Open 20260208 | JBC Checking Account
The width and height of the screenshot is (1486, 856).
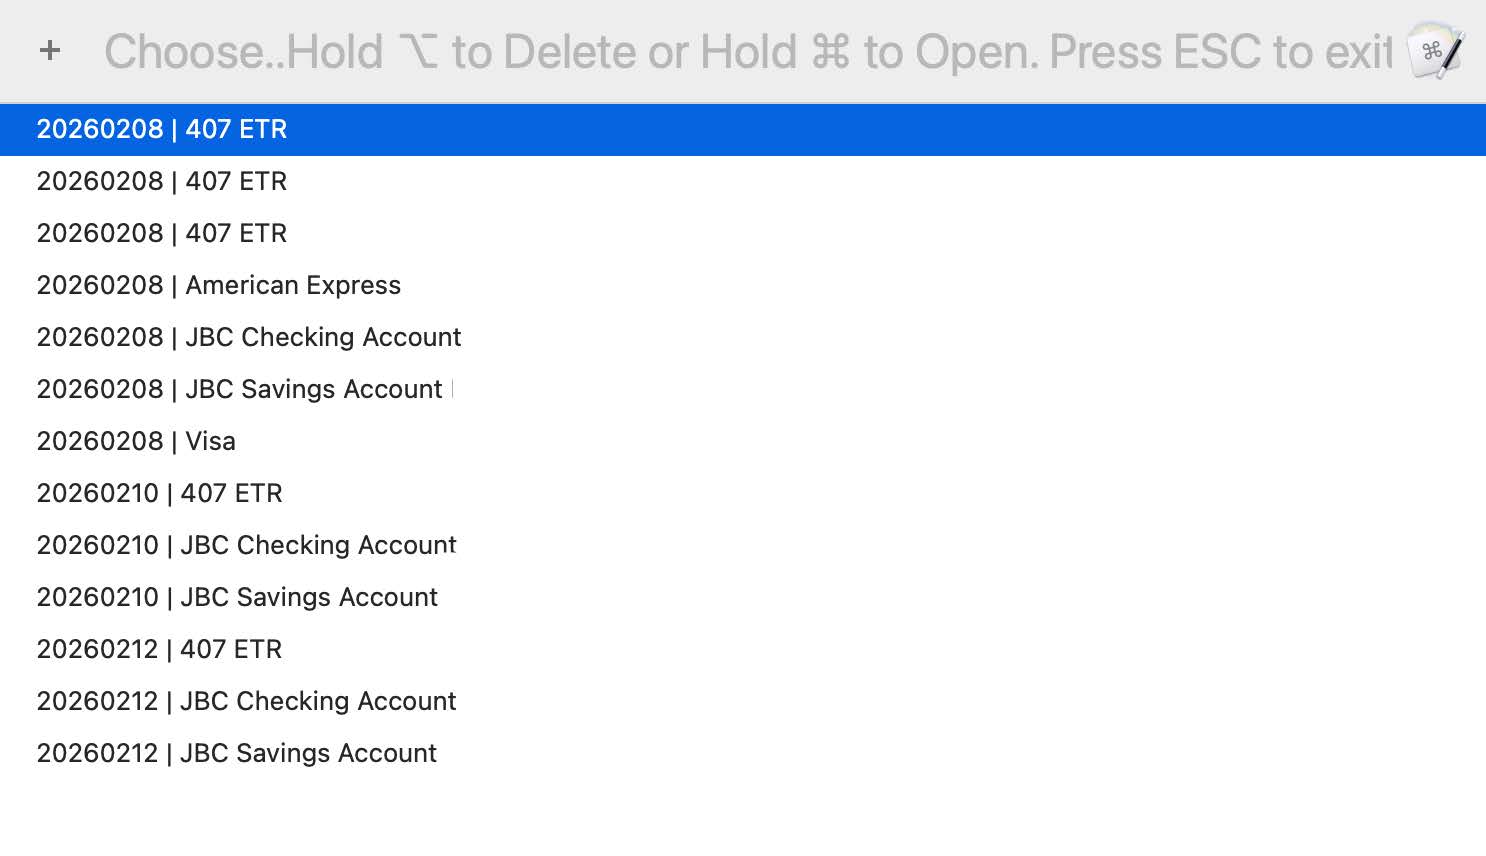pyautogui.click(x=249, y=338)
